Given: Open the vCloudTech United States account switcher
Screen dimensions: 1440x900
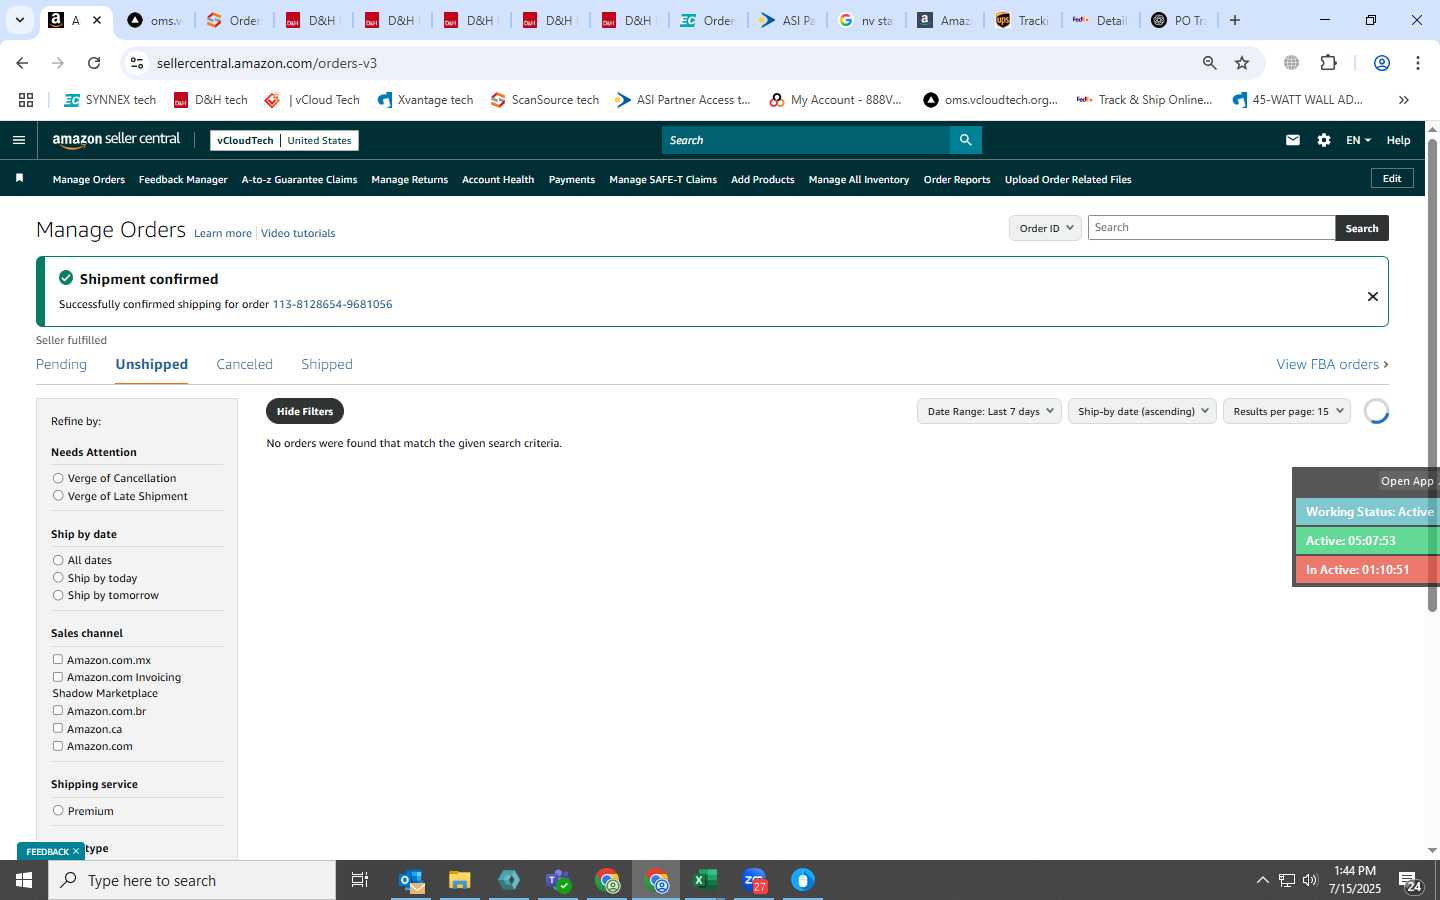Looking at the screenshot, I should coord(284,140).
